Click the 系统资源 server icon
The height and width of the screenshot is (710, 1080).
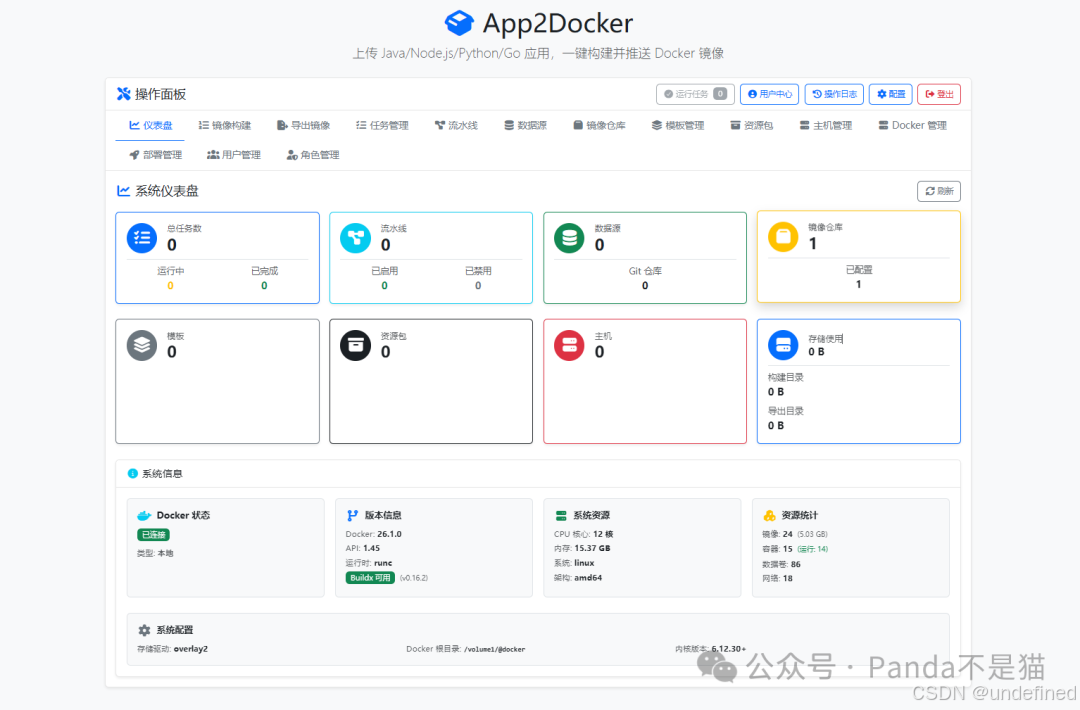pos(561,515)
